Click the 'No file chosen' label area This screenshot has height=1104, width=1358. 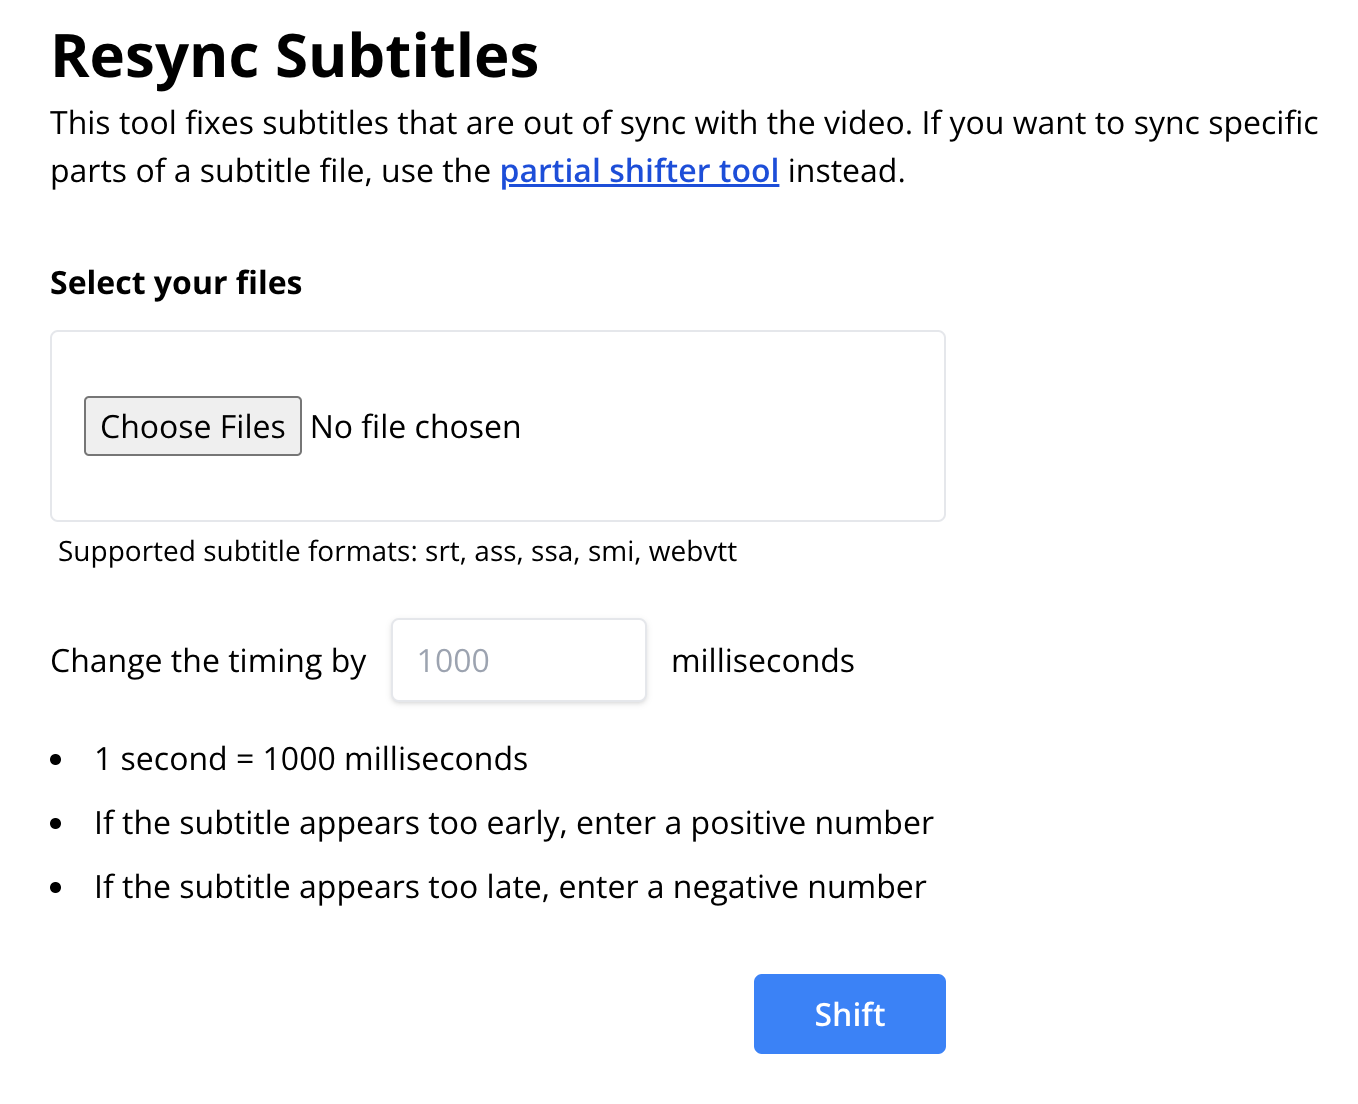(415, 426)
